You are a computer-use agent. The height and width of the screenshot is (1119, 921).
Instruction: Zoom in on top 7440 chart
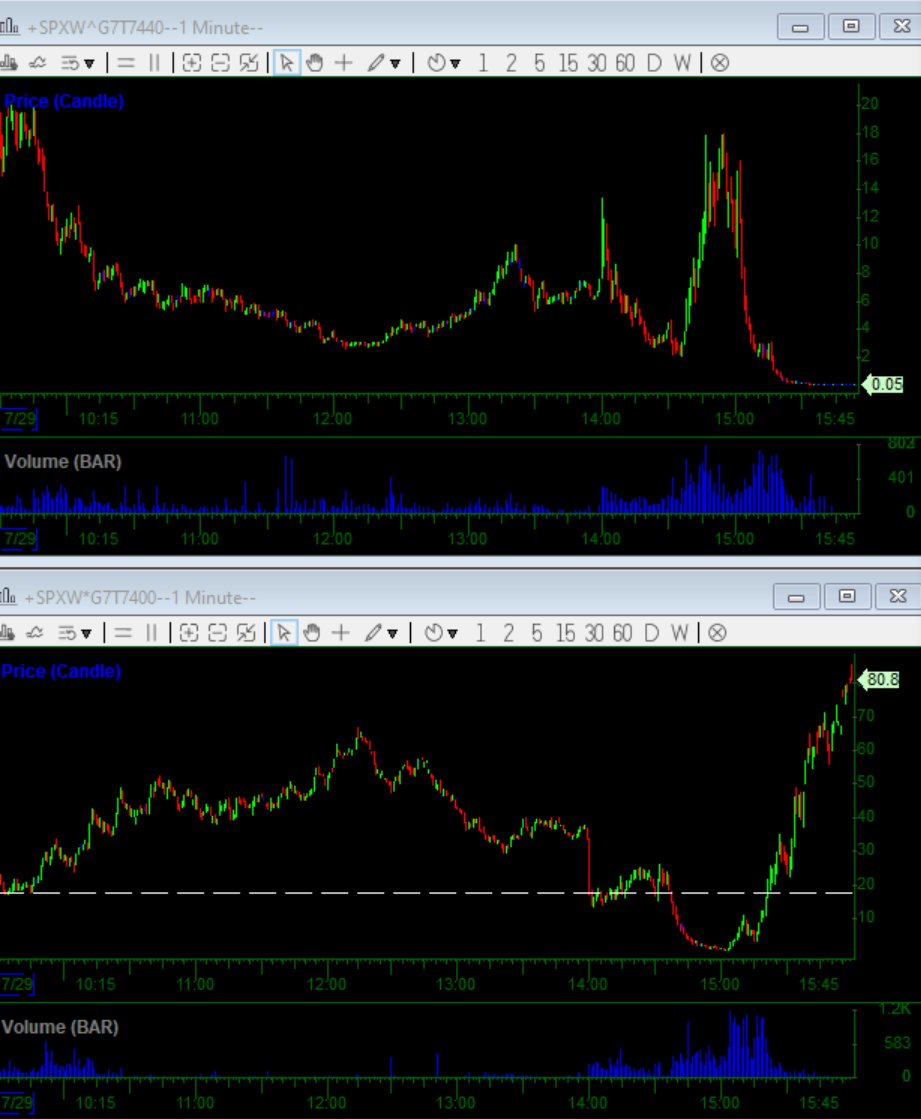[x=192, y=63]
